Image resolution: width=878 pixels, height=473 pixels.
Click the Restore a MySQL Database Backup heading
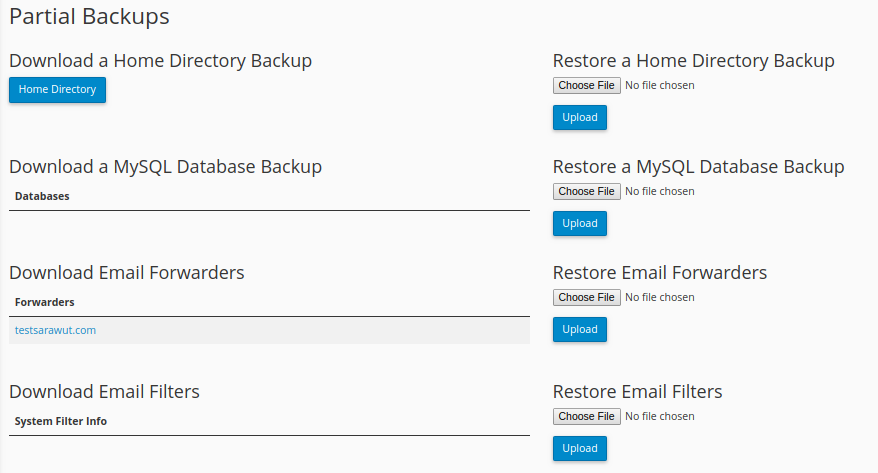pyautogui.click(x=698, y=167)
